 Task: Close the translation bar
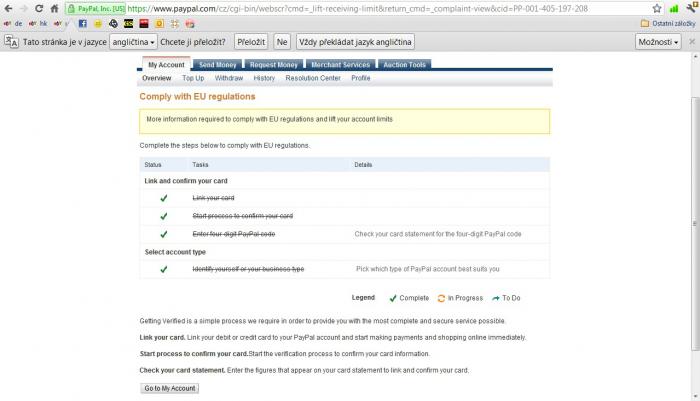[691, 42]
